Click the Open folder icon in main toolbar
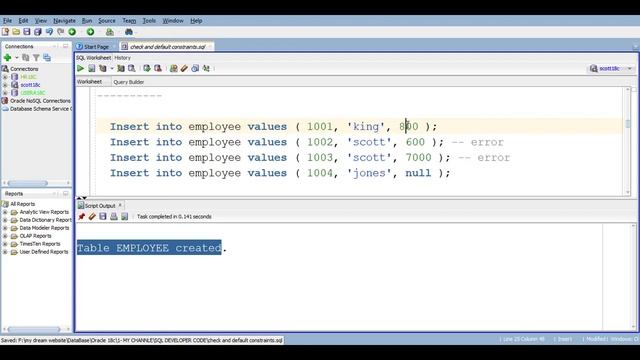The image size is (640, 360). [16, 32]
